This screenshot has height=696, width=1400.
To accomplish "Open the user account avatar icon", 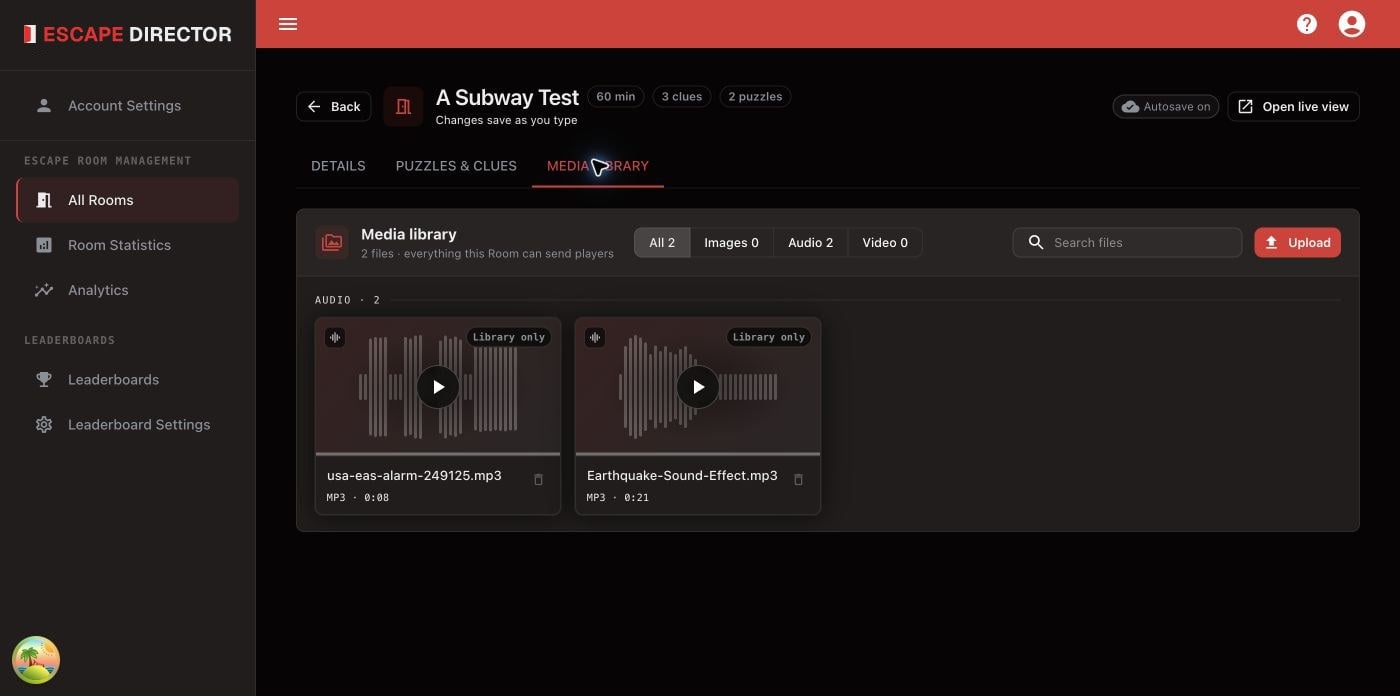I will pos(1352,24).
